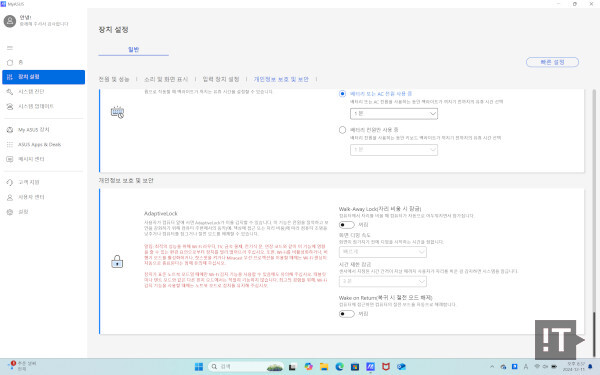The image size is (600, 375).
Task: Open the Windows Start menu
Action: [x=199, y=367]
